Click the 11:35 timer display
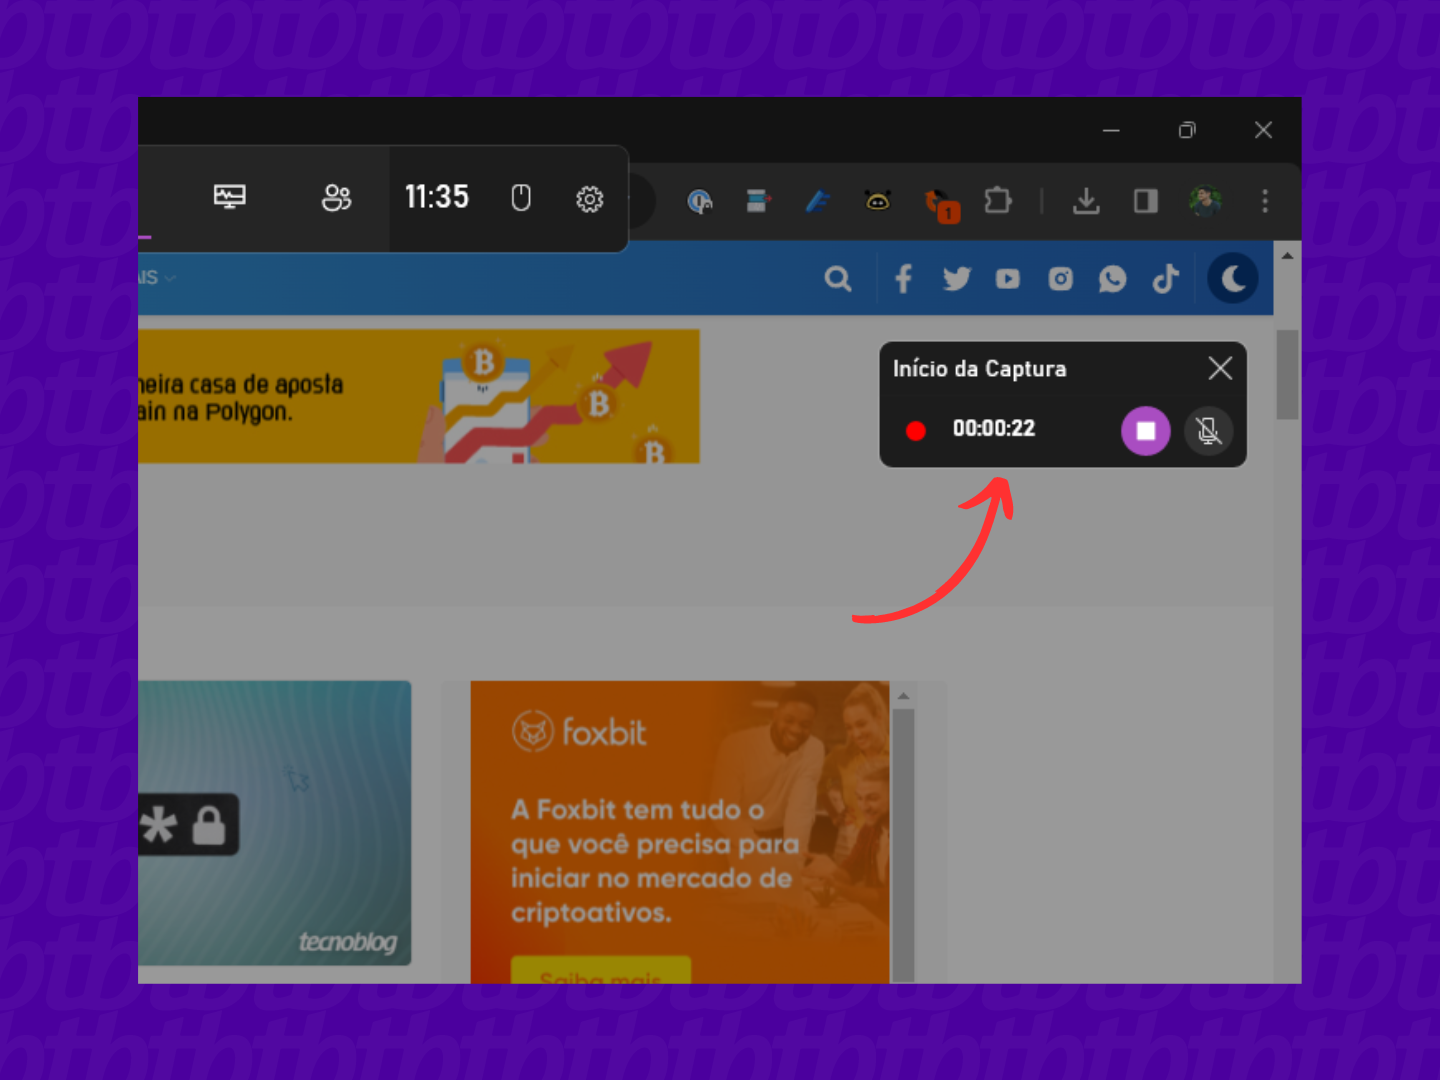The image size is (1440, 1080). click(x=437, y=197)
